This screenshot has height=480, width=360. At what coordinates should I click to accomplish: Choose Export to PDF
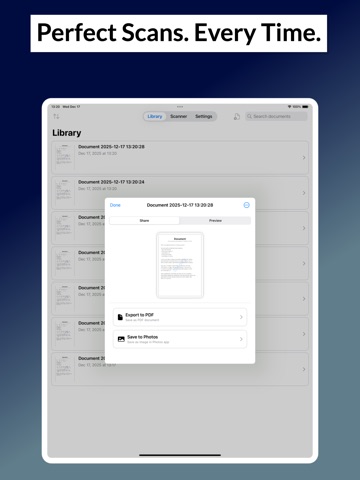[x=180, y=317]
